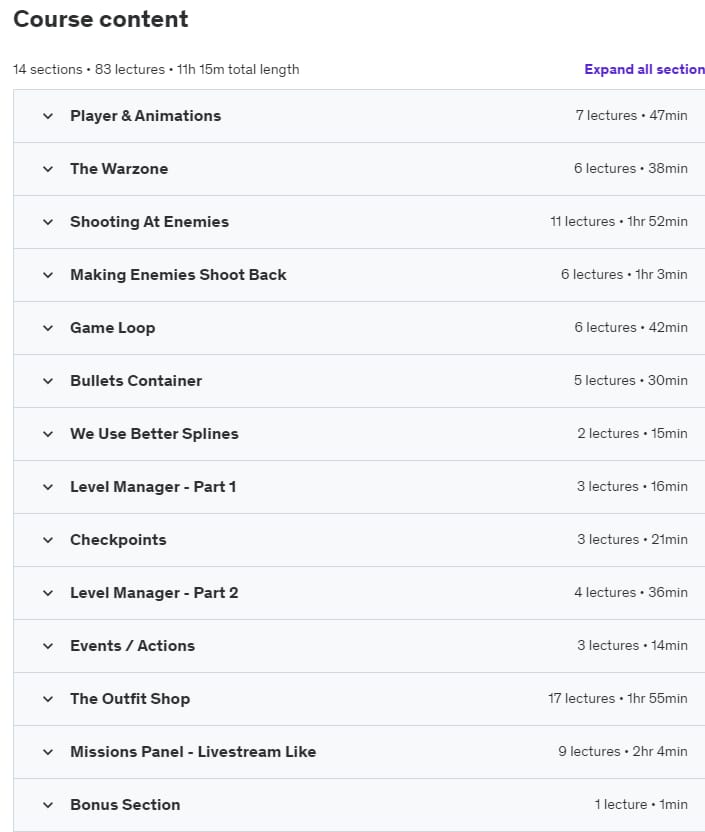This screenshot has width=705, height=832.
Task: Expand We Use Better Splines chevron
Action: click(x=48, y=434)
